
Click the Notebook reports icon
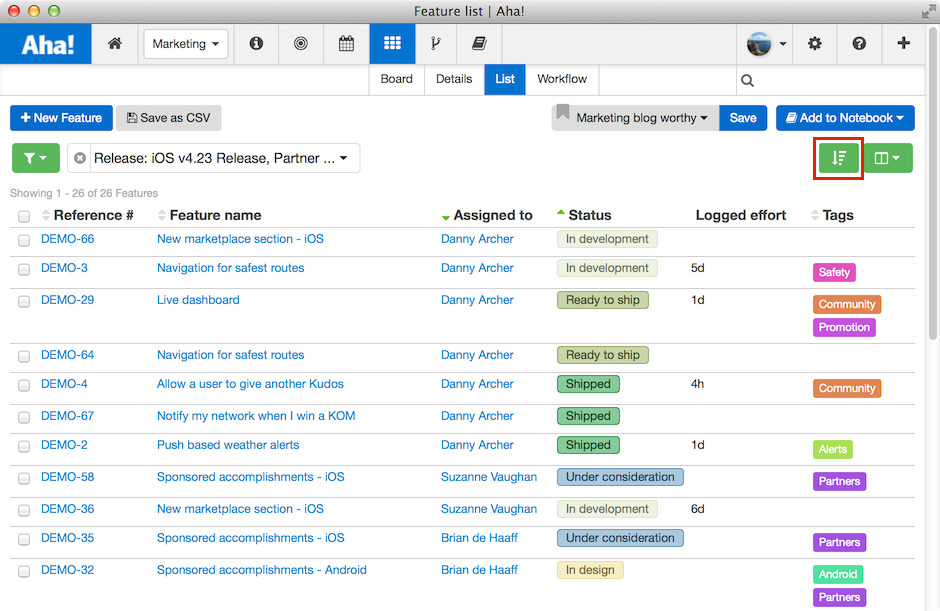click(478, 44)
